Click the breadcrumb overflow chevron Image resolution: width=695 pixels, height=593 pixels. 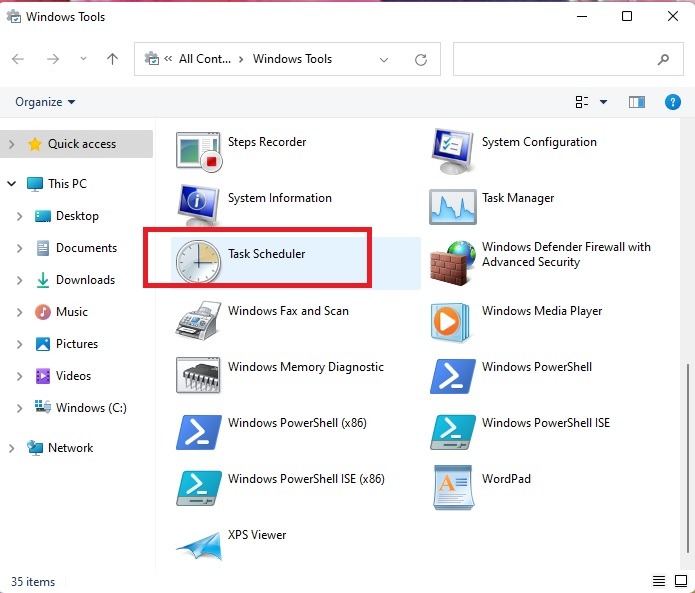point(168,59)
